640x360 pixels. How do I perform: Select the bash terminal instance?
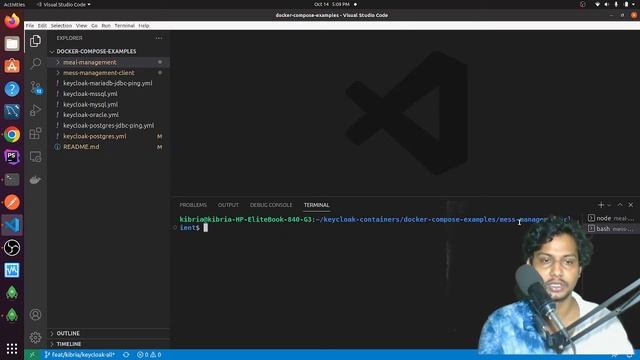pyautogui.click(x=611, y=229)
